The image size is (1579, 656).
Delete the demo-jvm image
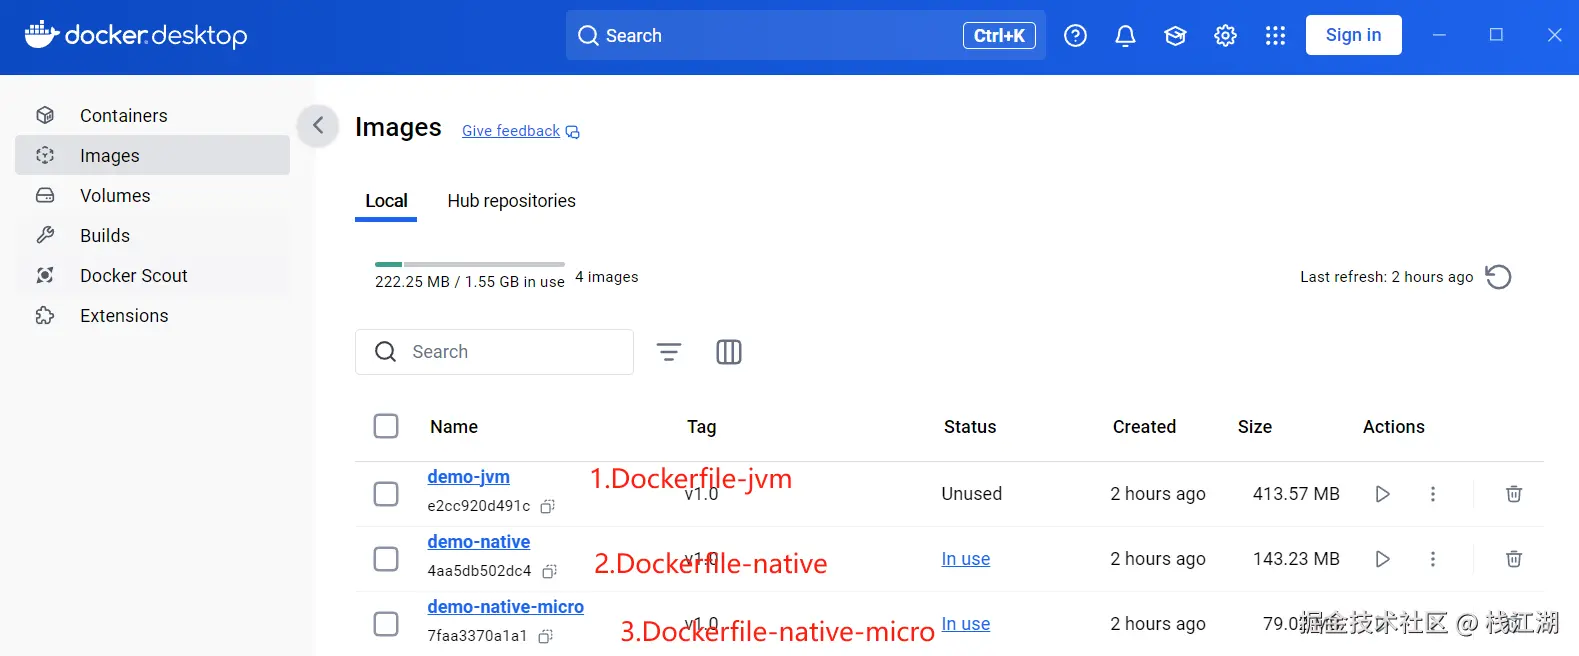1514,494
